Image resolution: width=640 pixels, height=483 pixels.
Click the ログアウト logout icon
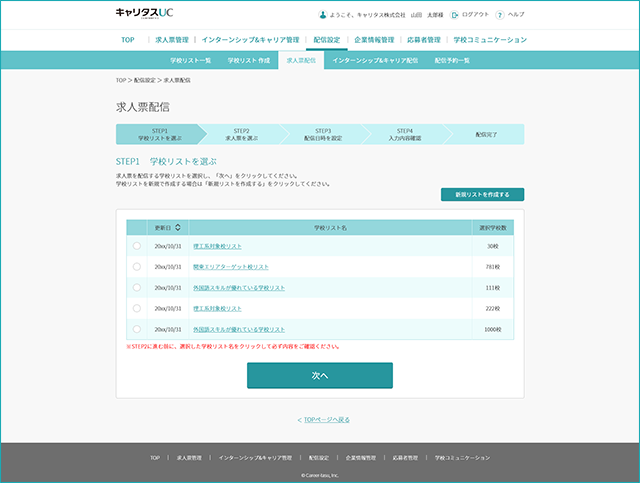[454, 15]
